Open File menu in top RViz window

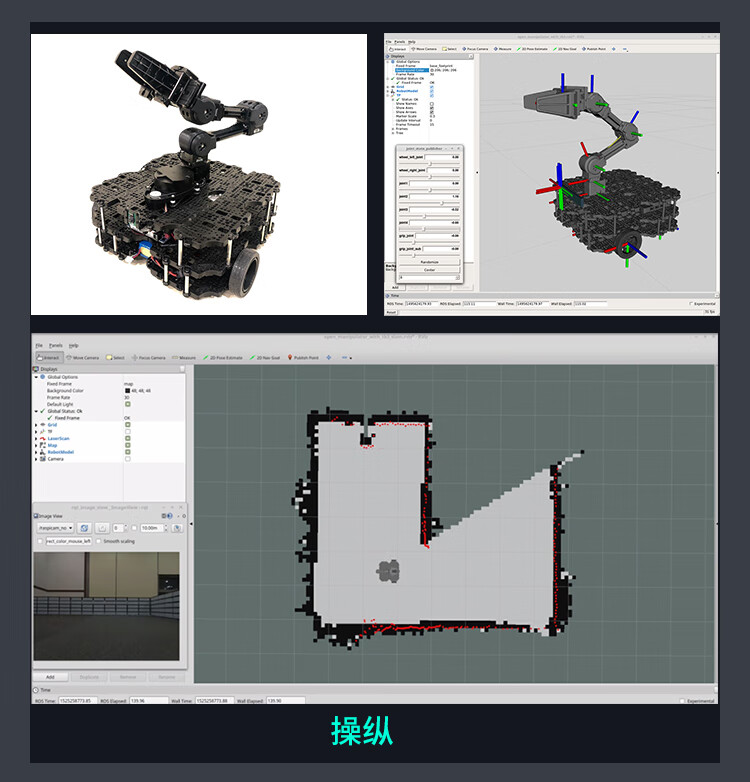pyautogui.click(x=388, y=42)
